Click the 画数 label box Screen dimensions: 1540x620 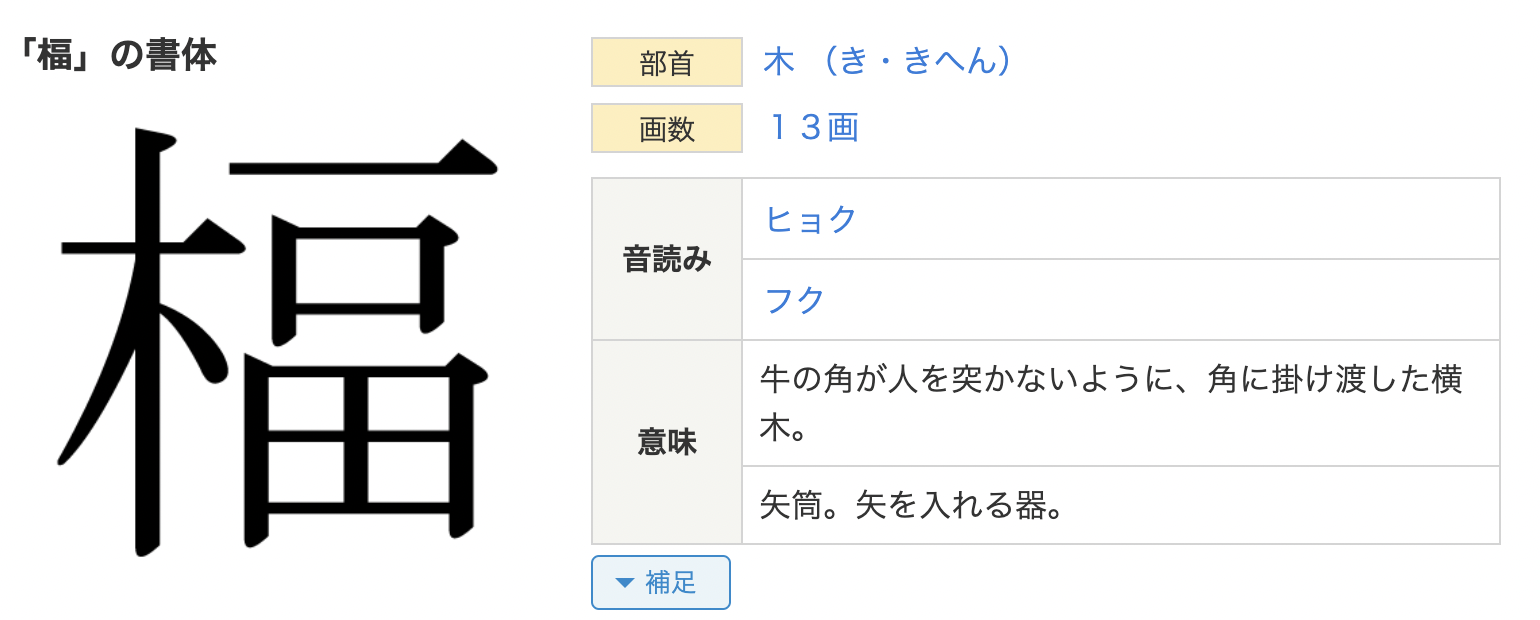click(x=666, y=128)
